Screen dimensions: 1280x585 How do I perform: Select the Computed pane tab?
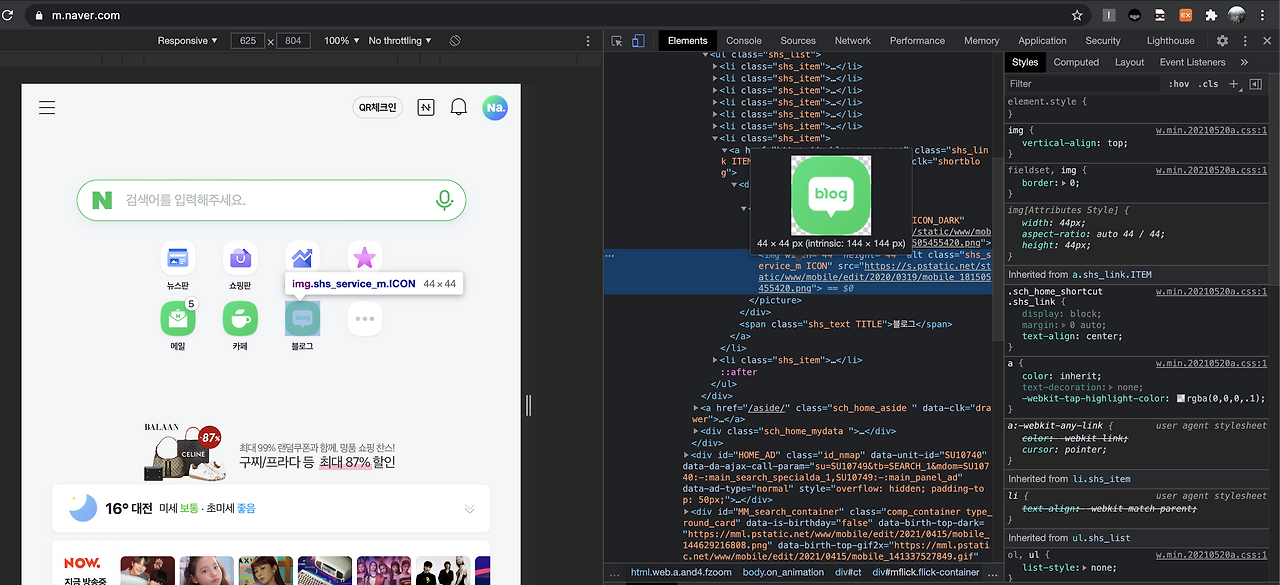pyautogui.click(x=1076, y=62)
